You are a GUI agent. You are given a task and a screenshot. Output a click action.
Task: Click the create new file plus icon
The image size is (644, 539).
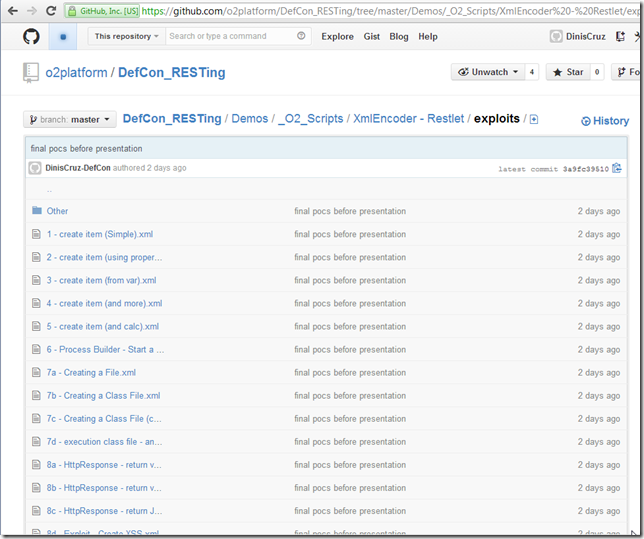click(x=534, y=119)
